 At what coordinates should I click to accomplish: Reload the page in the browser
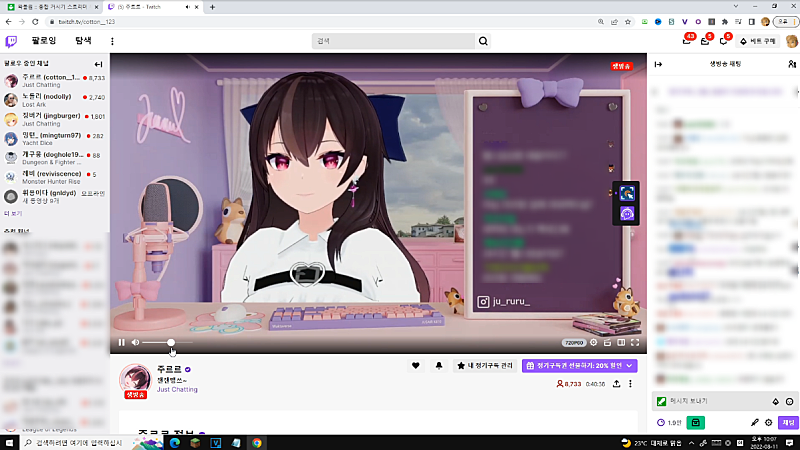pos(35,22)
